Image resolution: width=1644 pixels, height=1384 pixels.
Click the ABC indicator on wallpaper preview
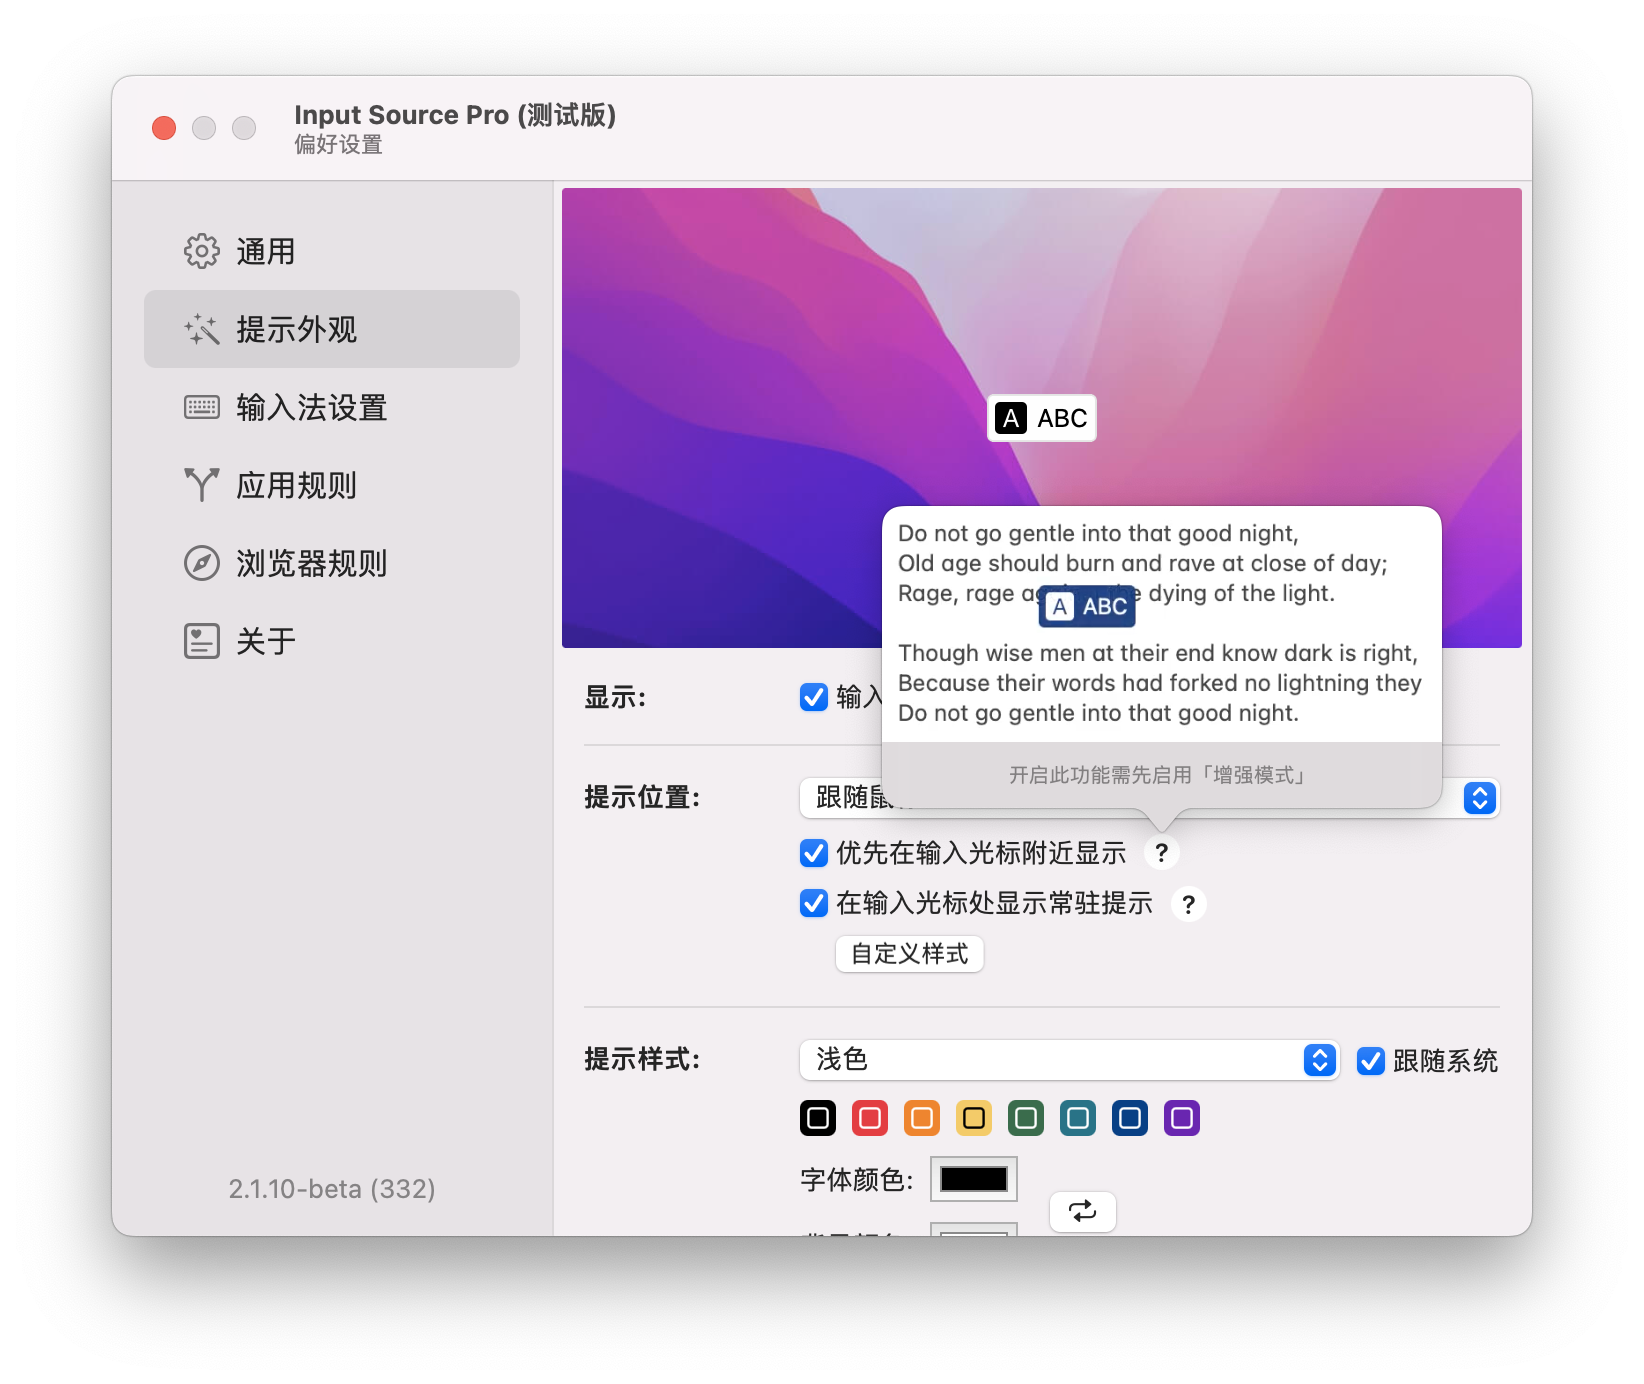1042,418
